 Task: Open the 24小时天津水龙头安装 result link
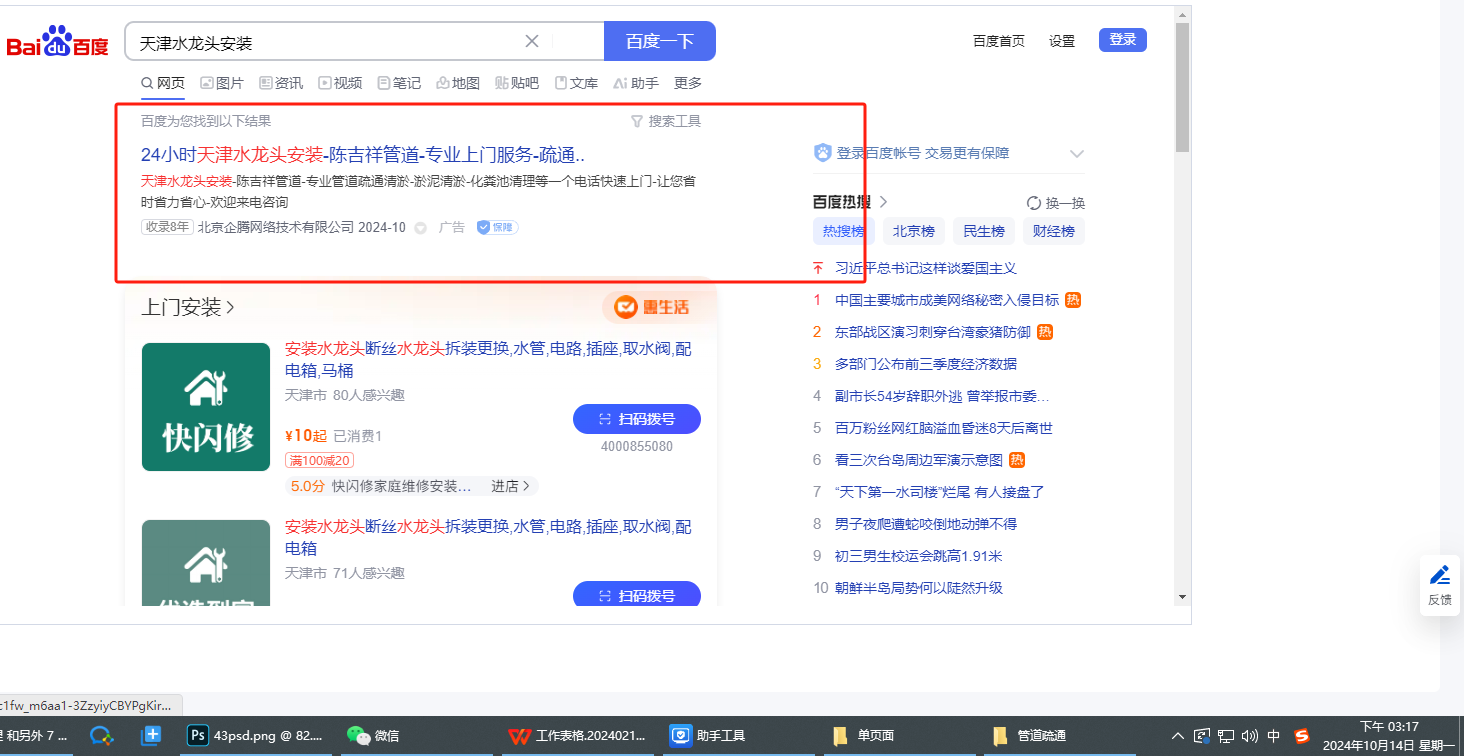pyautogui.click(x=362, y=155)
